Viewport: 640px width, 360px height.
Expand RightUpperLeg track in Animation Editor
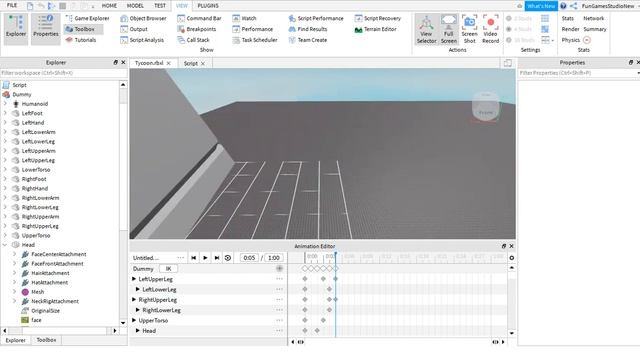click(134, 300)
